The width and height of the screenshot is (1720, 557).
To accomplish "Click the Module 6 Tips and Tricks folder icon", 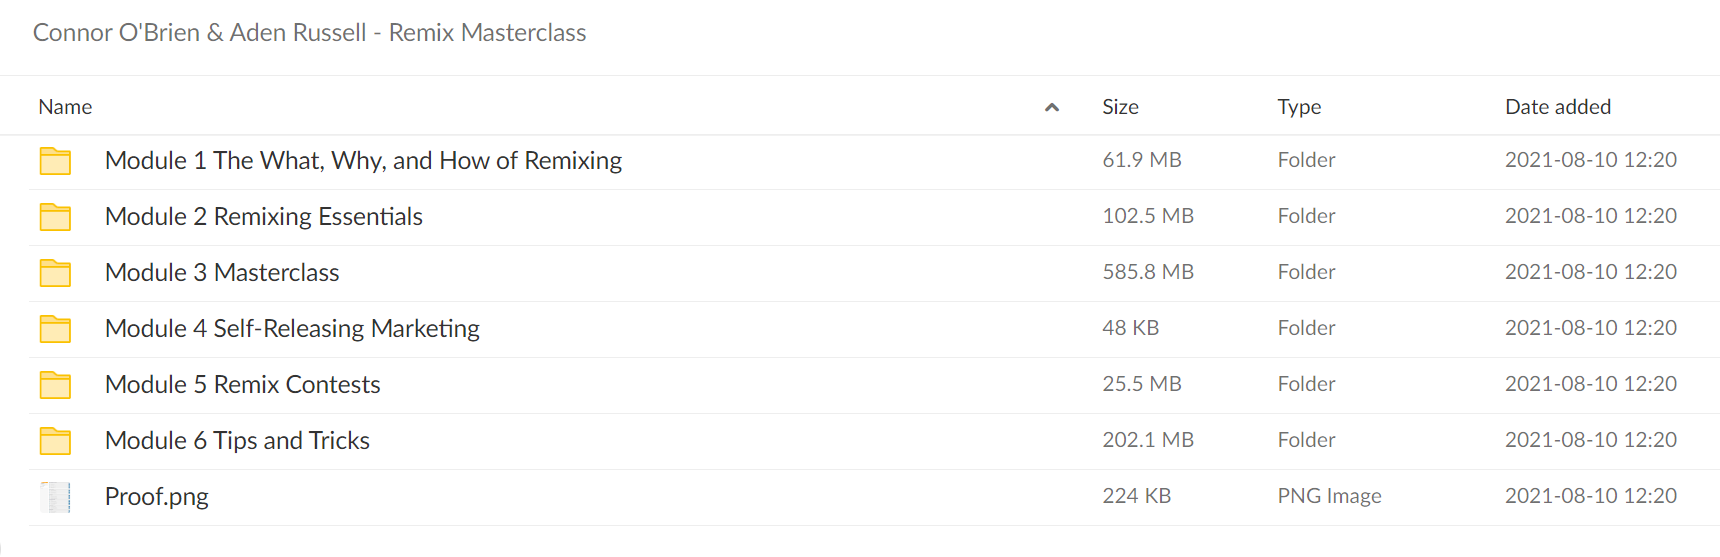I will [x=55, y=441].
